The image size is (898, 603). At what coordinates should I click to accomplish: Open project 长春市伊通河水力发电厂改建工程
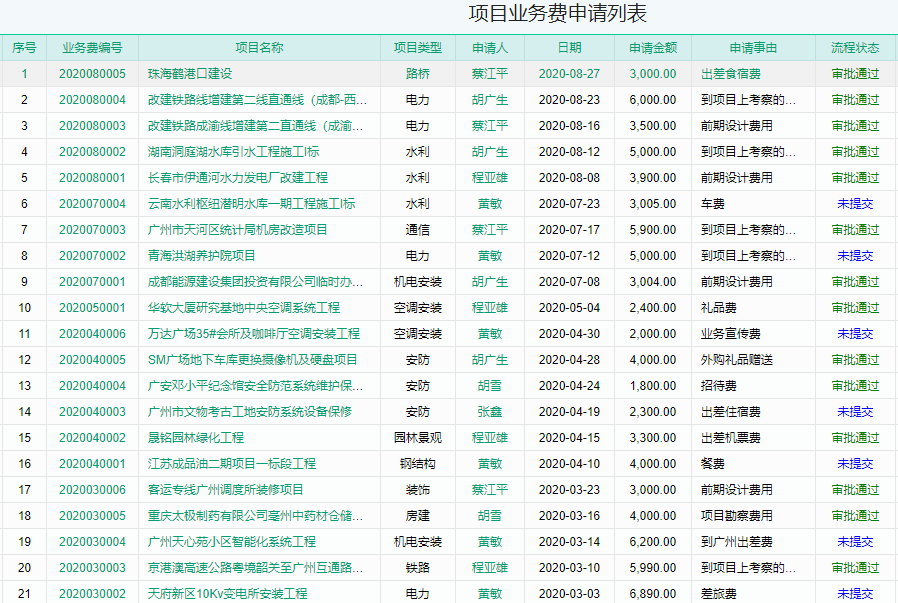tap(238, 178)
